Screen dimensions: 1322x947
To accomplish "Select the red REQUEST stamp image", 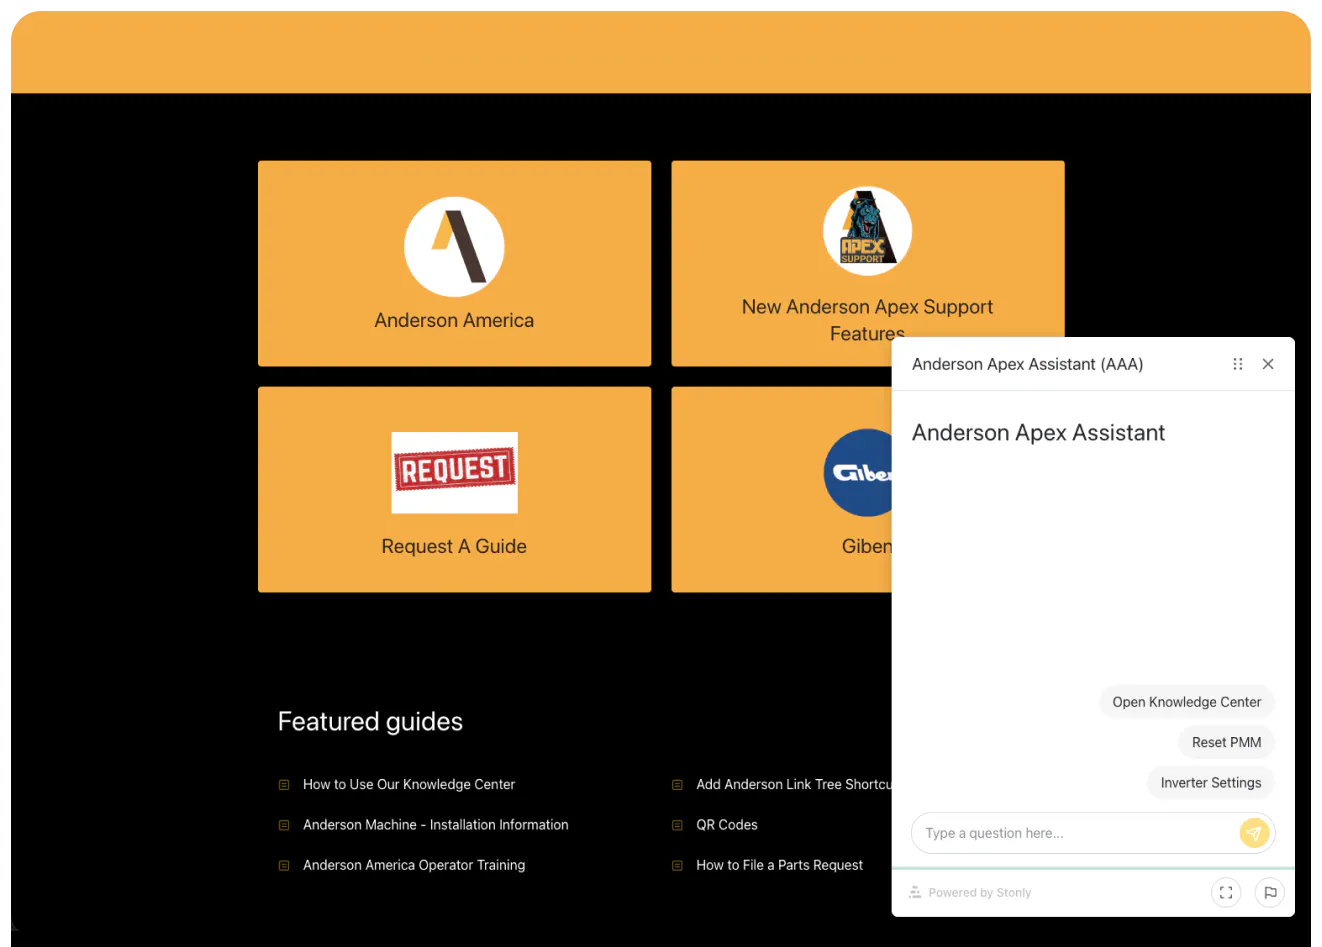I will click(x=454, y=472).
